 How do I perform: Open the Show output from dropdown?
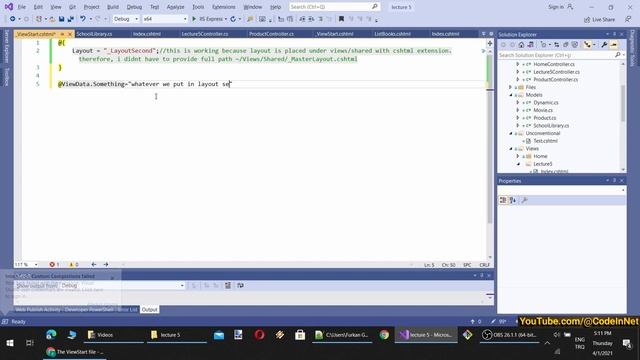tap(122, 285)
